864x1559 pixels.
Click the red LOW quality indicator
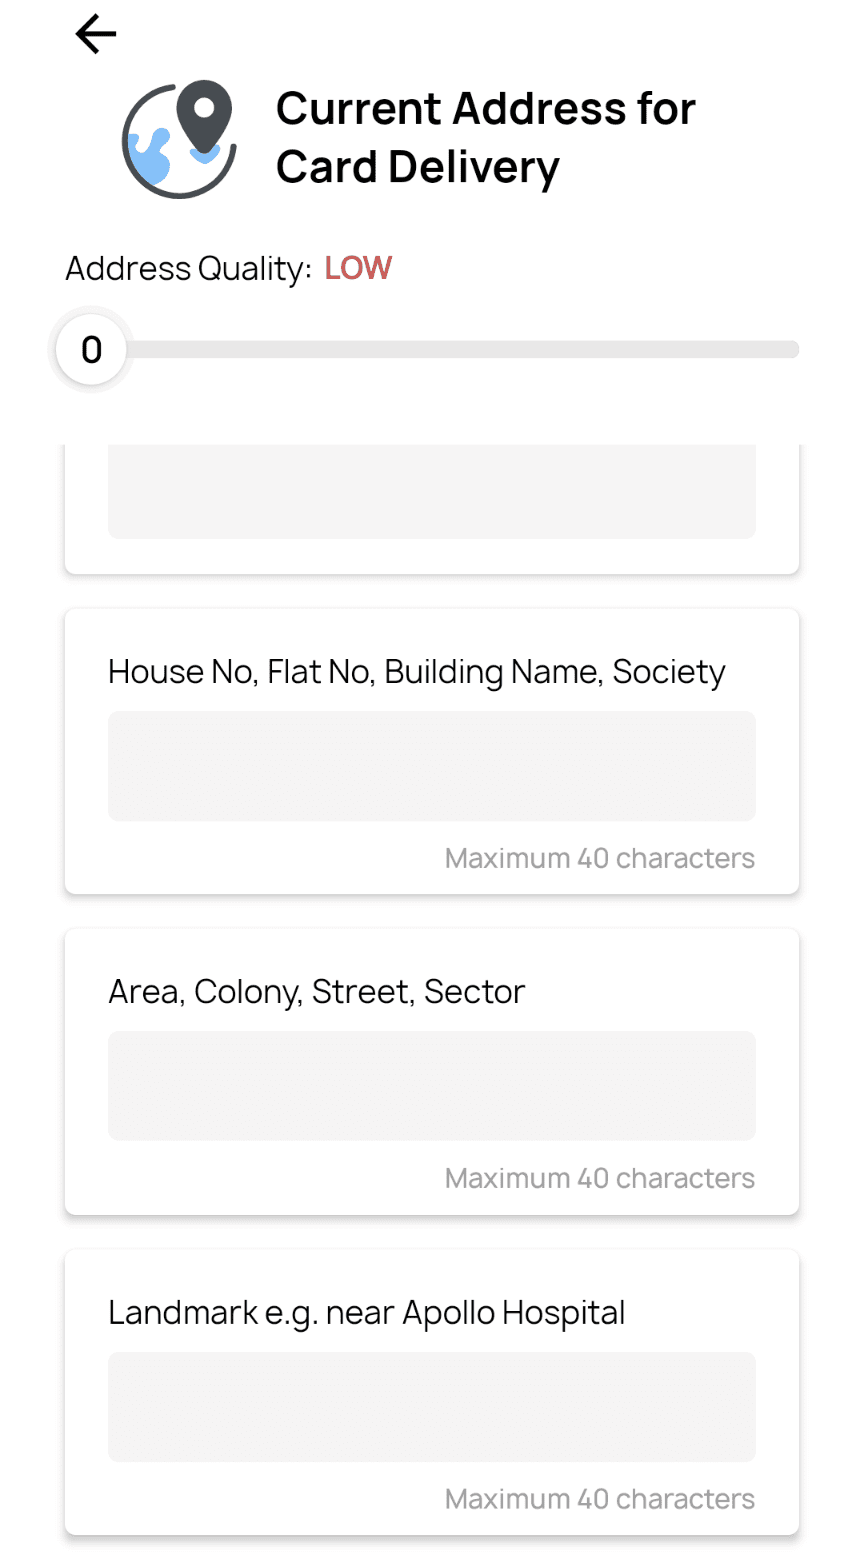coord(358,268)
